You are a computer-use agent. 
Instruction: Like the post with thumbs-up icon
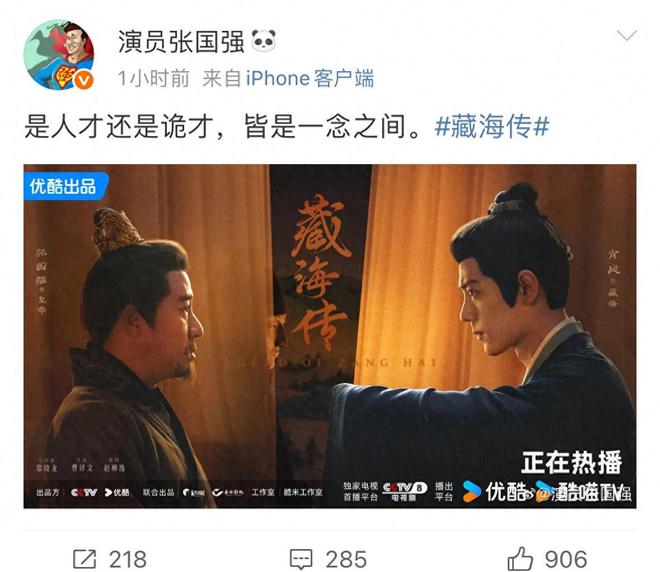tap(520, 559)
